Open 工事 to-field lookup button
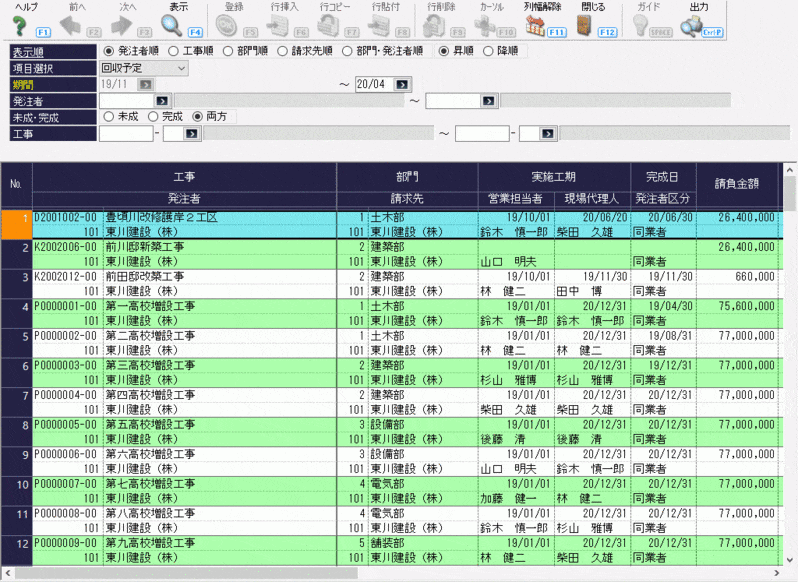Viewport: 798px width, 582px height. coord(548,134)
